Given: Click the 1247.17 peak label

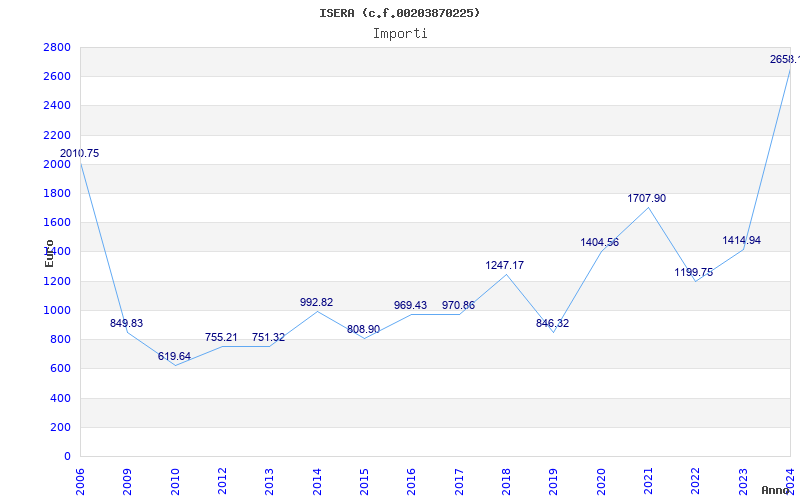Looking at the screenshot, I should pos(504,265).
